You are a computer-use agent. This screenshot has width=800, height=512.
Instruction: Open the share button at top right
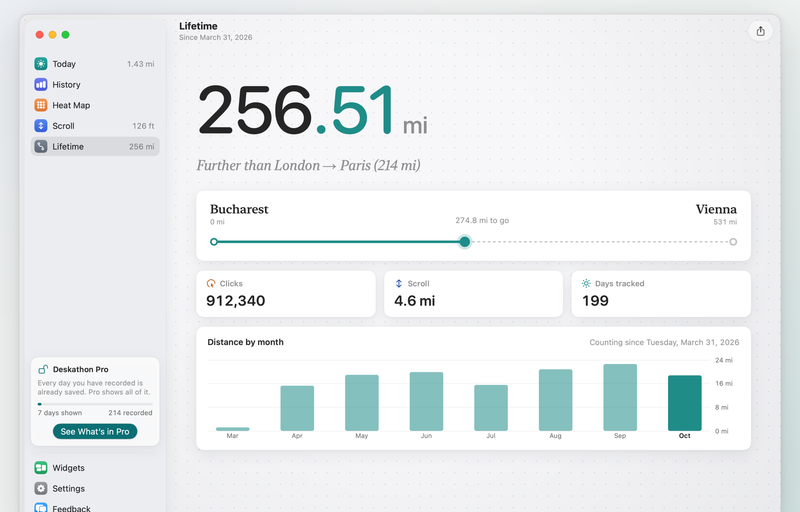(x=760, y=31)
